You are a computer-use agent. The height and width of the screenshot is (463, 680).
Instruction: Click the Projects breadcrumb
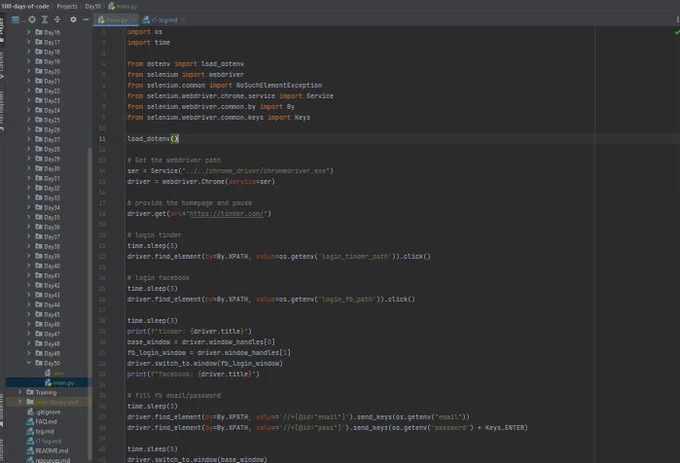[x=67, y=6]
